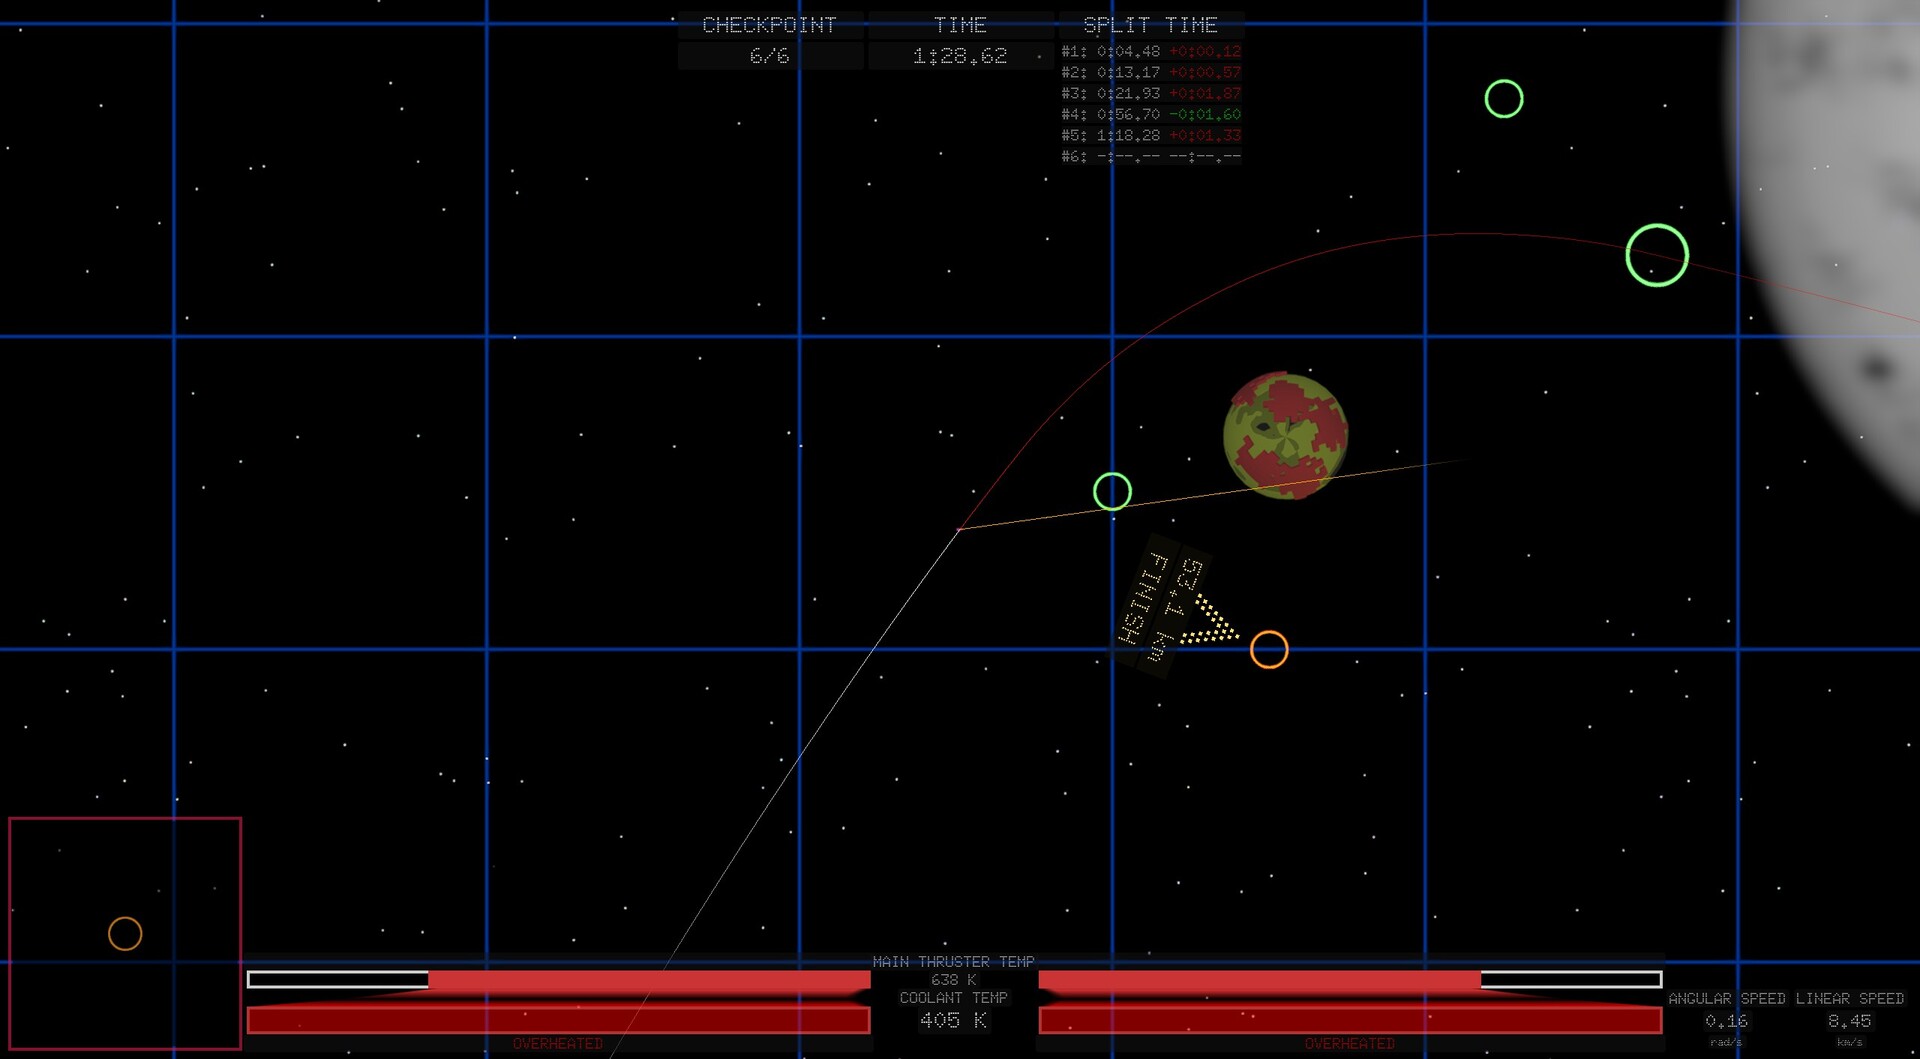Click the COOLANT TEMP 405 K readout
The width and height of the screenshot is (1920, 1059).
(953, 1011)
